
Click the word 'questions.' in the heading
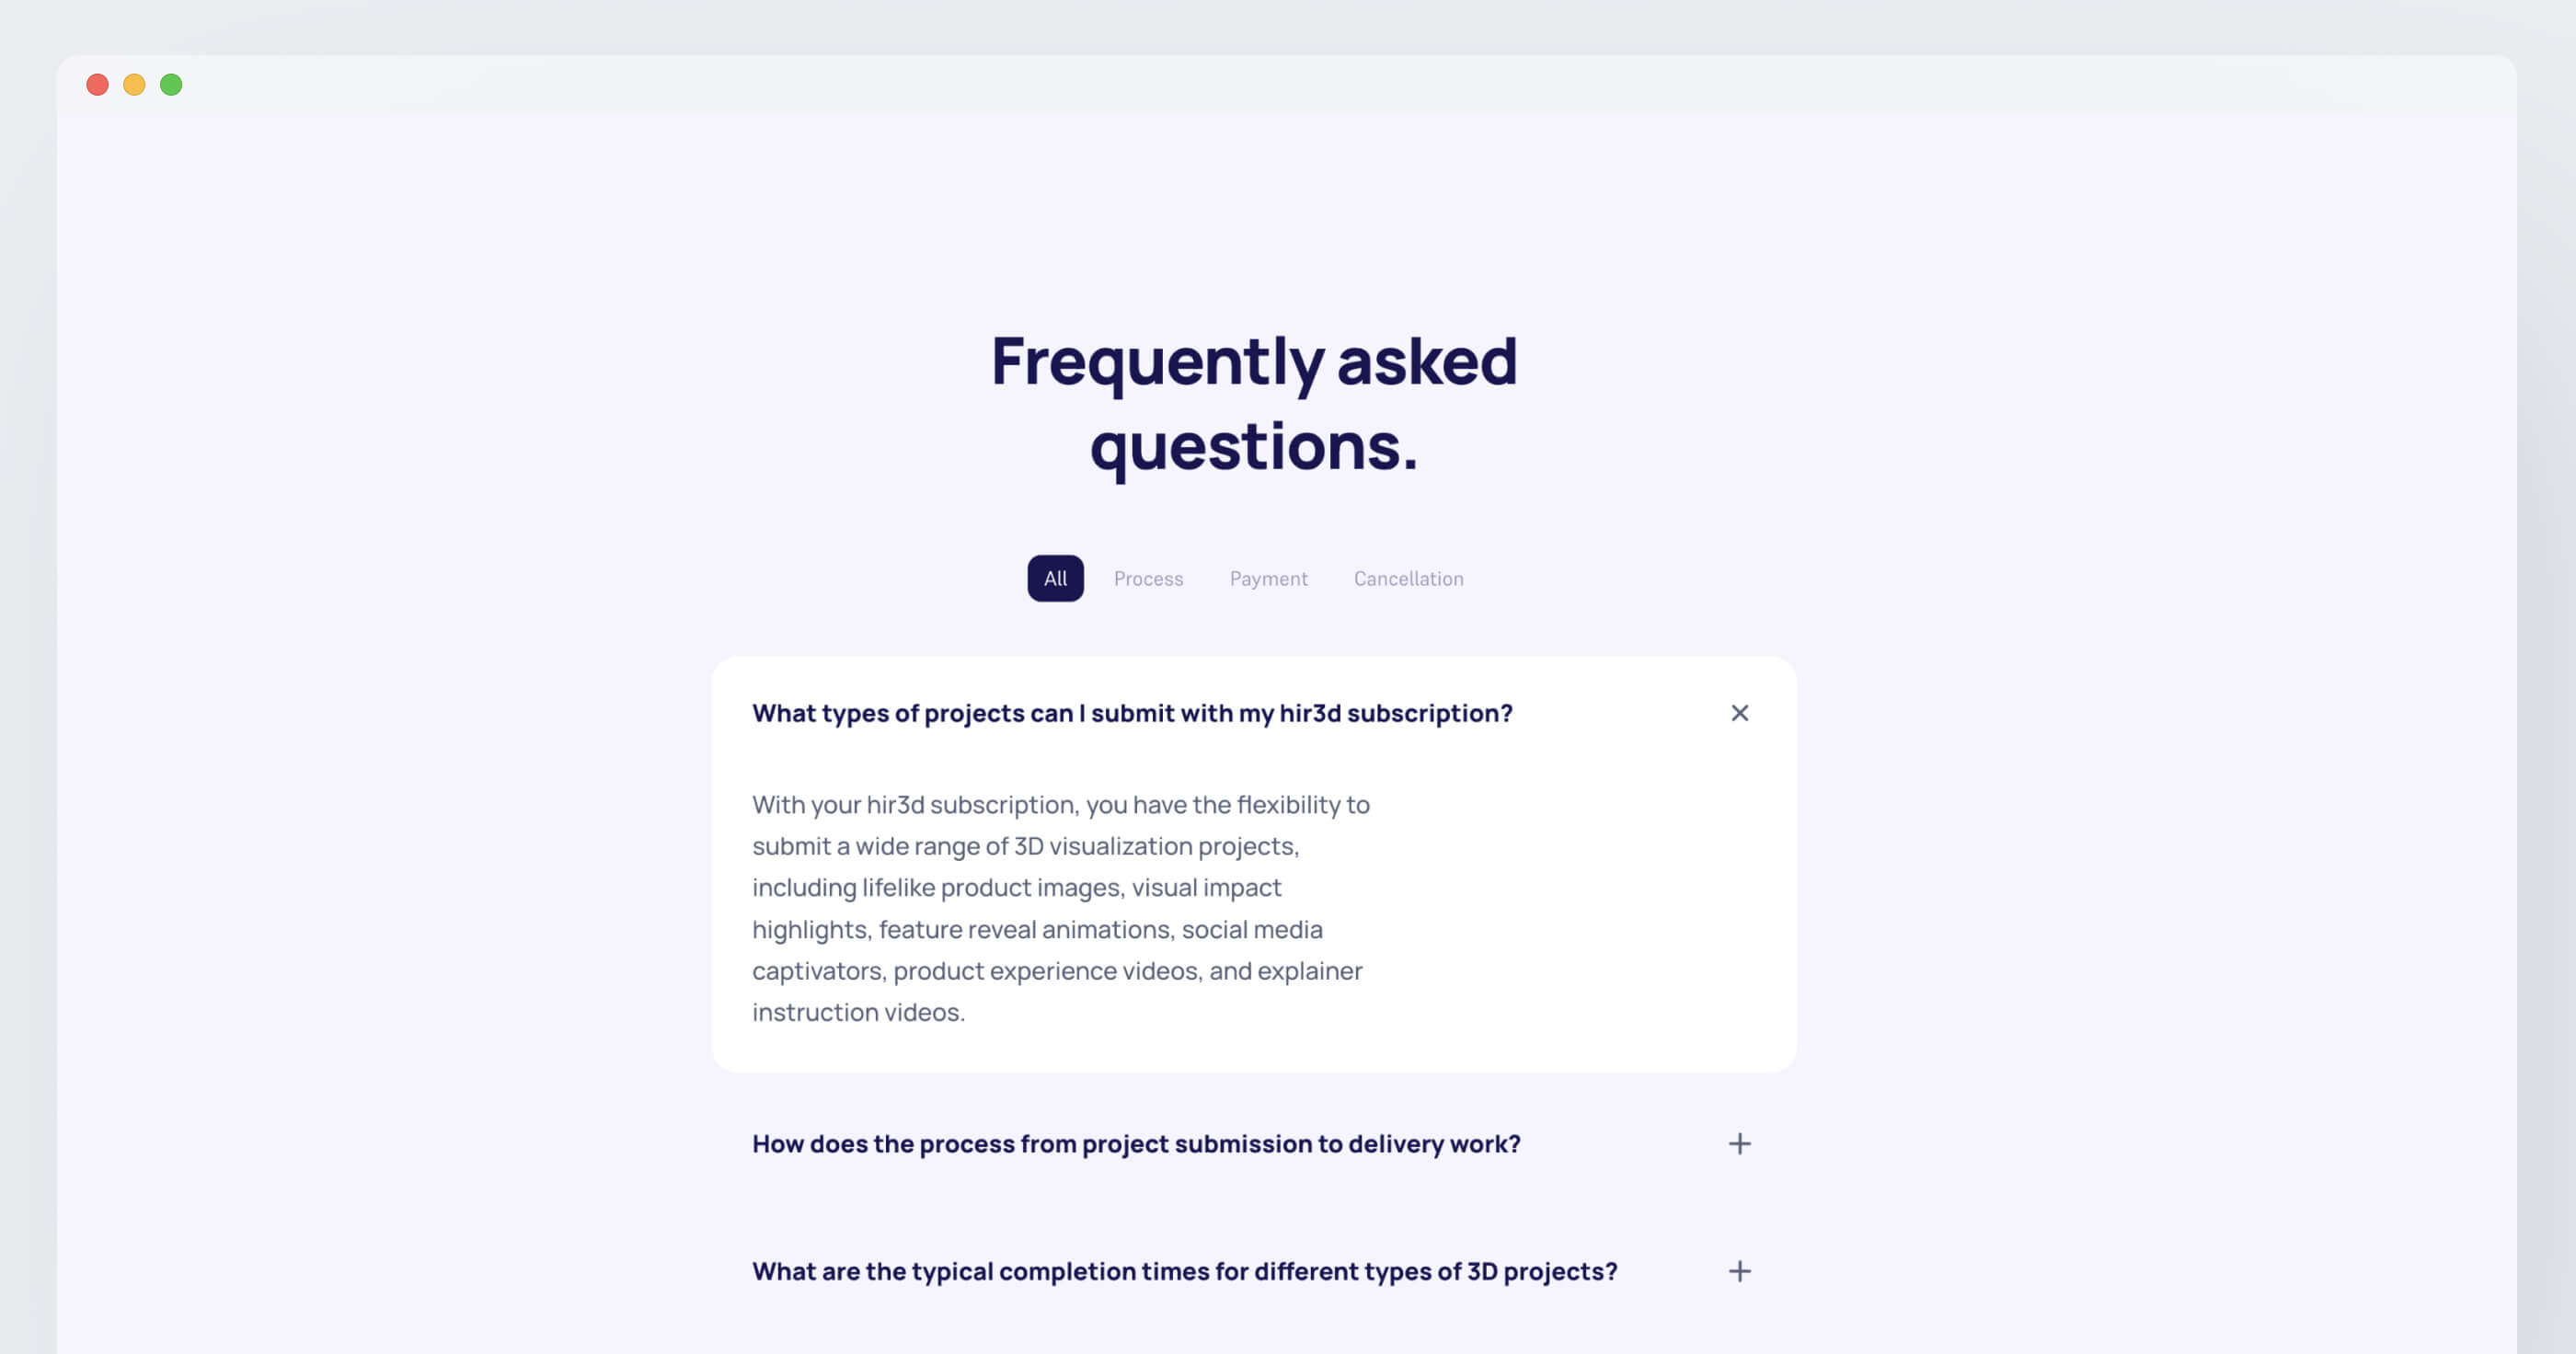pos(1254,447)
